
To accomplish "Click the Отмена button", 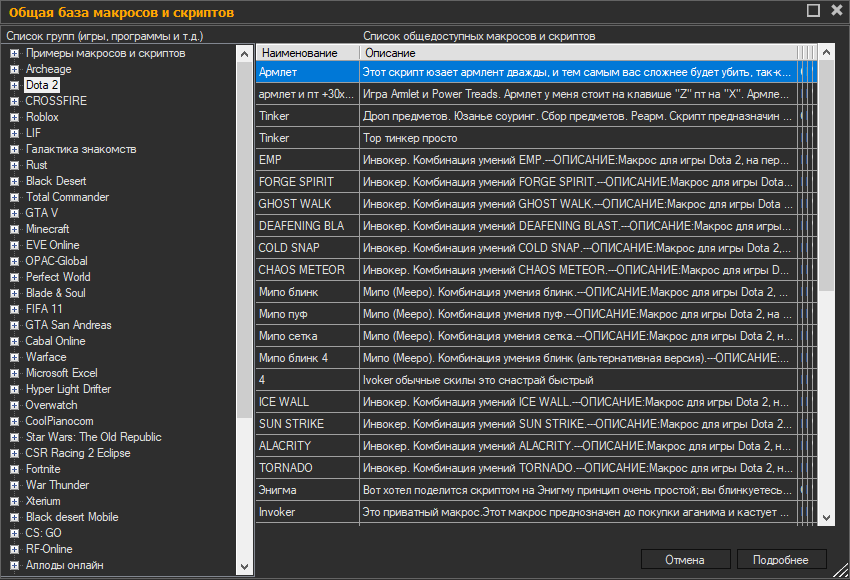I will coord(685,559).
